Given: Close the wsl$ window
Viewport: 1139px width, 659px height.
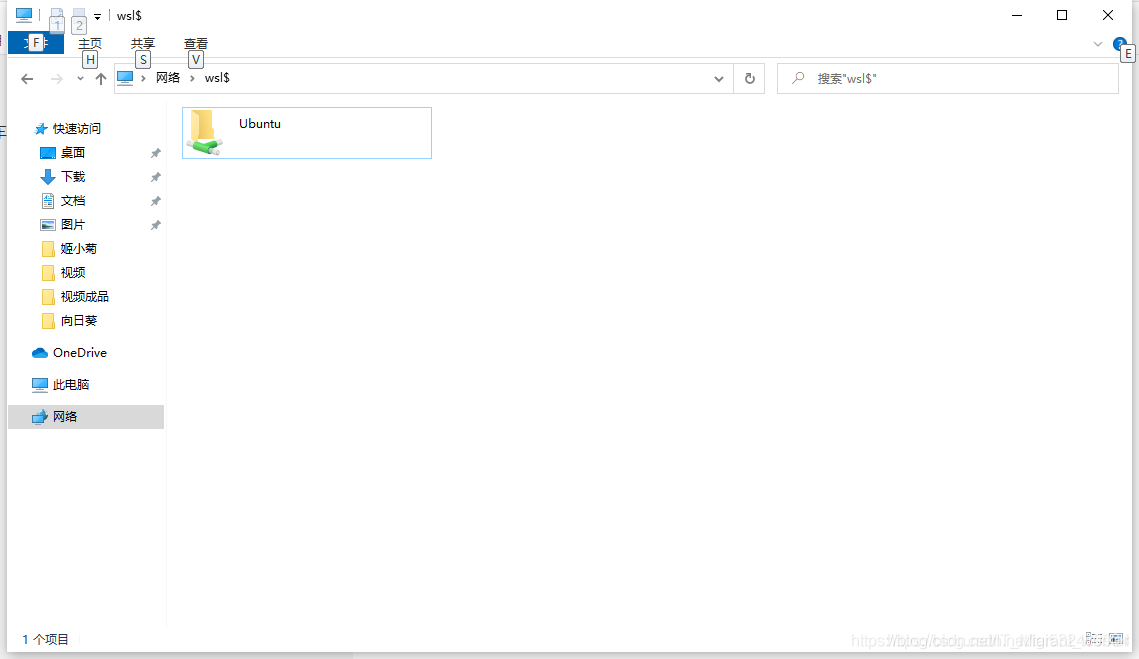Looking at the screenshot, I should tap(1108, 15).
